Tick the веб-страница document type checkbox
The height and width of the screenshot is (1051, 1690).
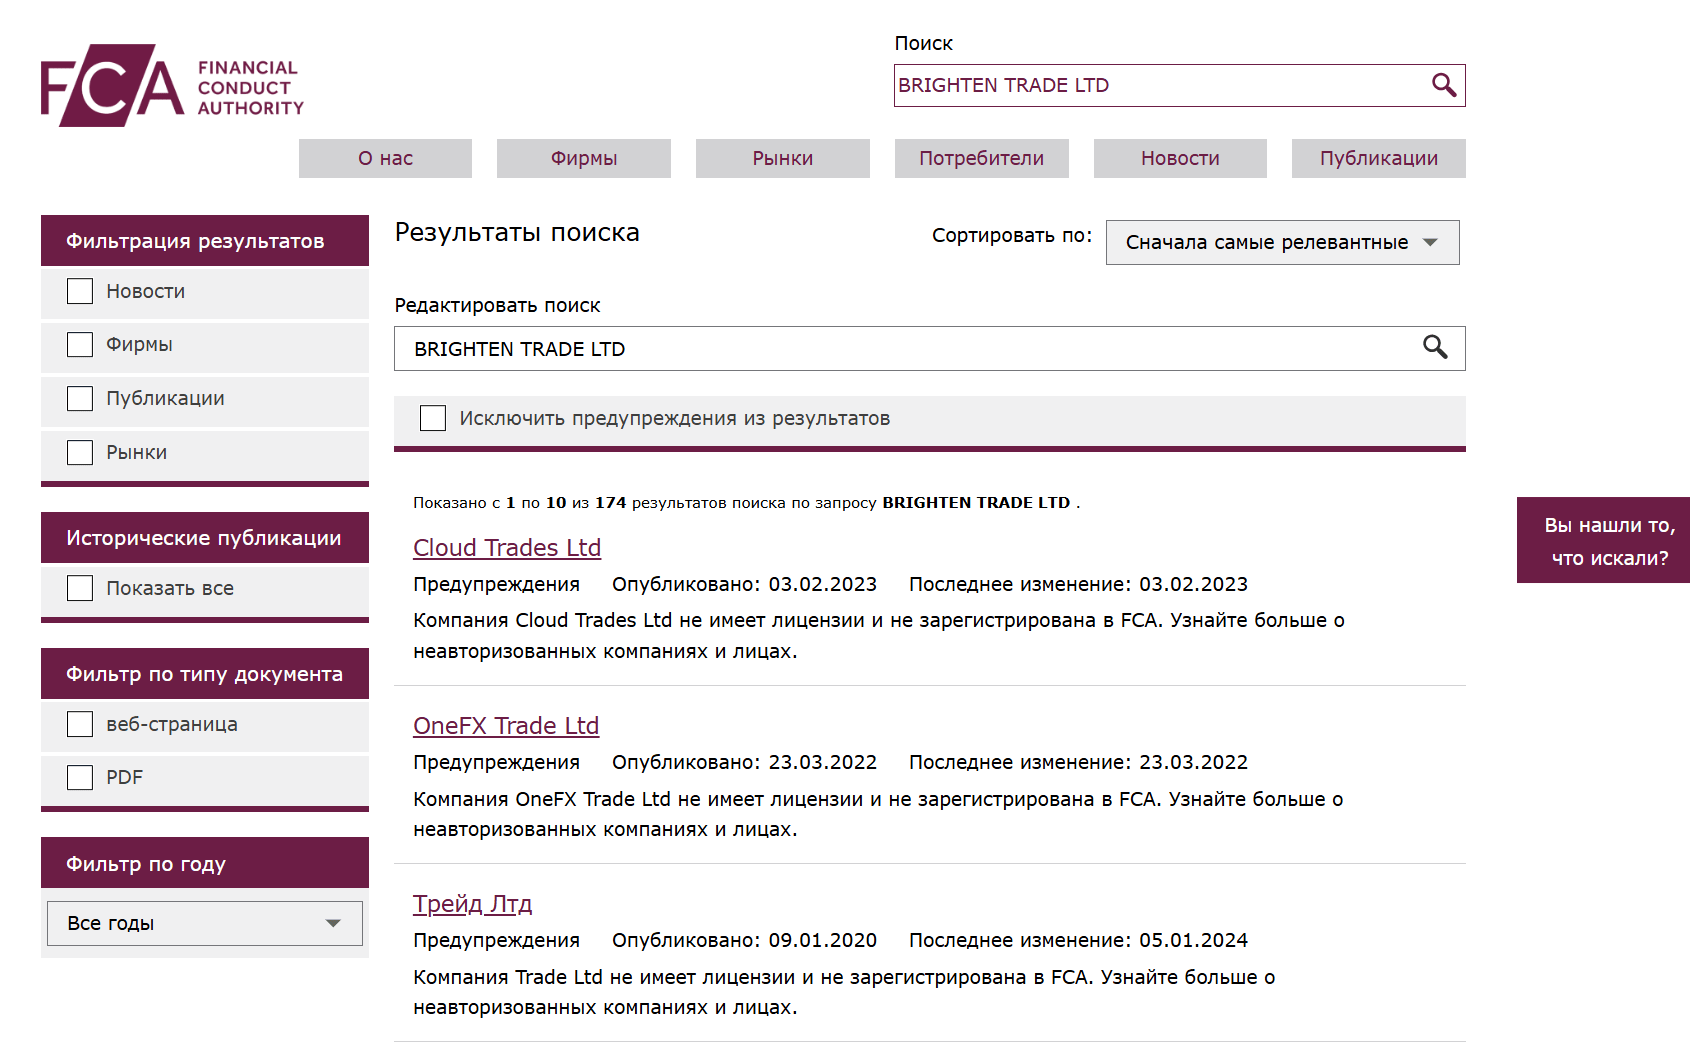pos(80,724)
